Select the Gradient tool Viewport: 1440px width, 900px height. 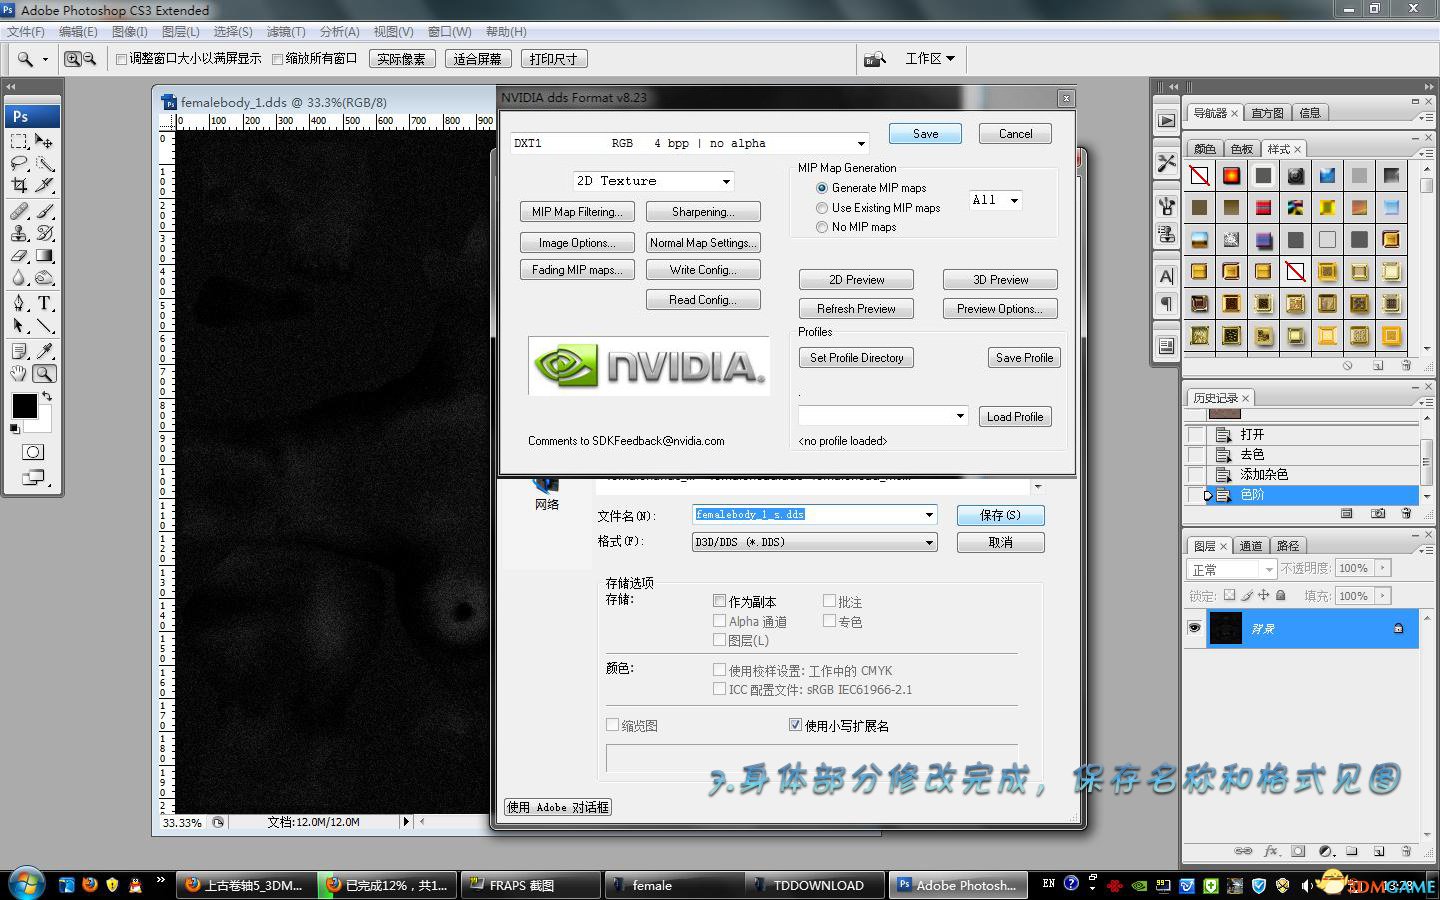(x=44, y=256)
